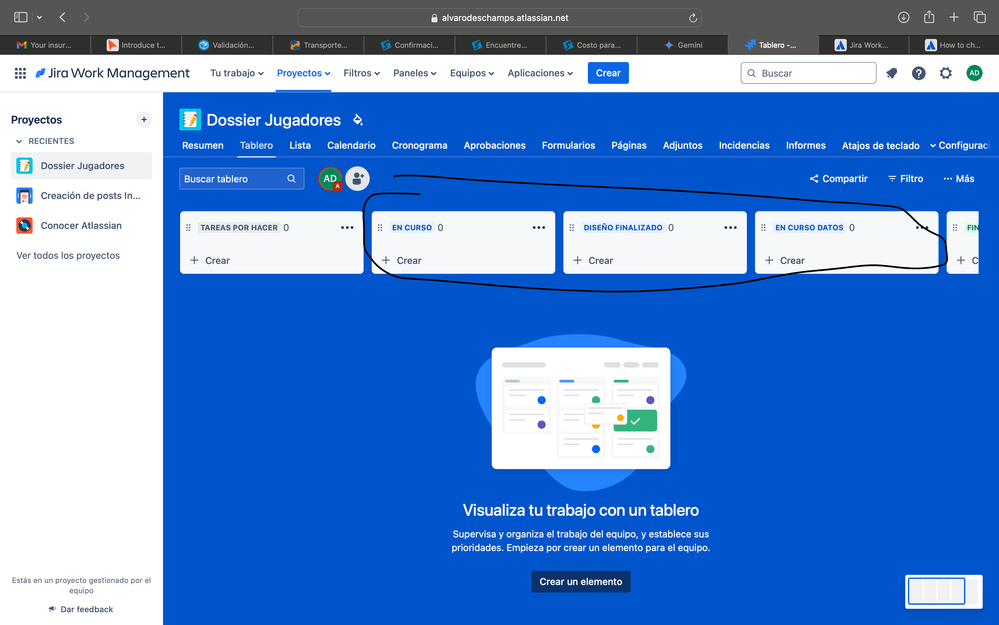
Task: Open a new Safari tab with plus
Action: [954, 17]
